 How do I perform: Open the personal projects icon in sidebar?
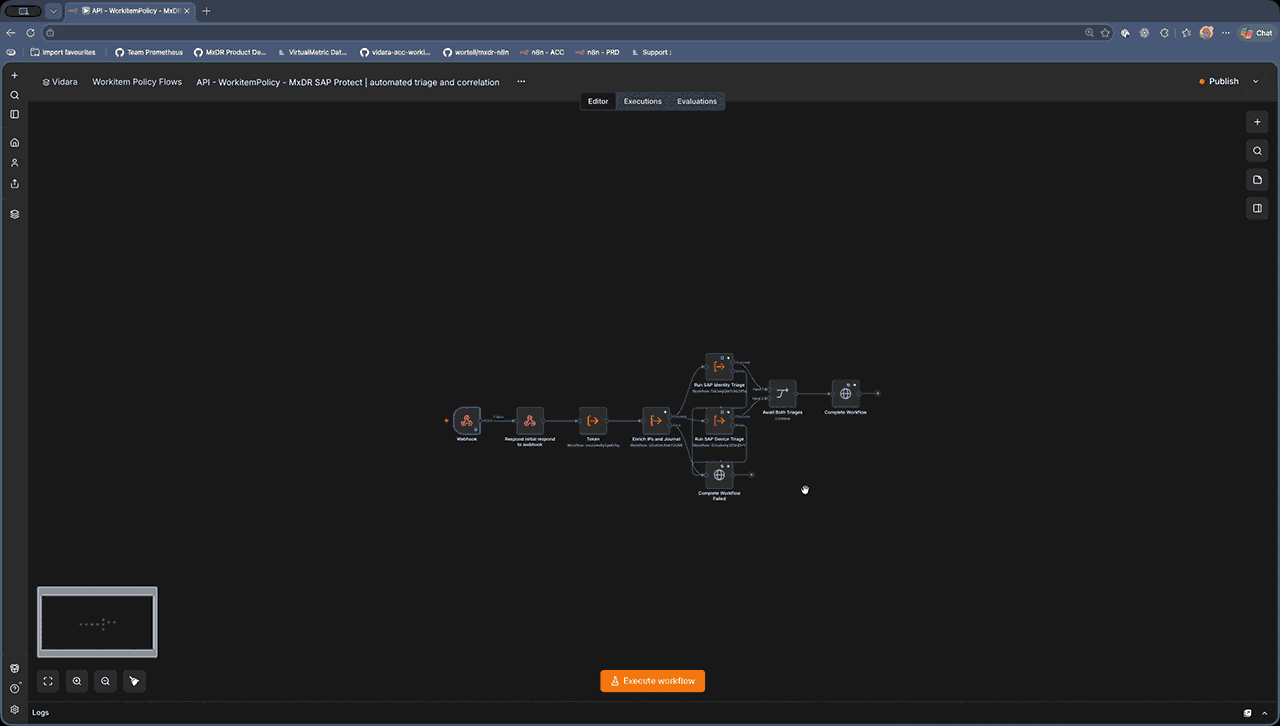pyautogui.click(x=14, y=162)
